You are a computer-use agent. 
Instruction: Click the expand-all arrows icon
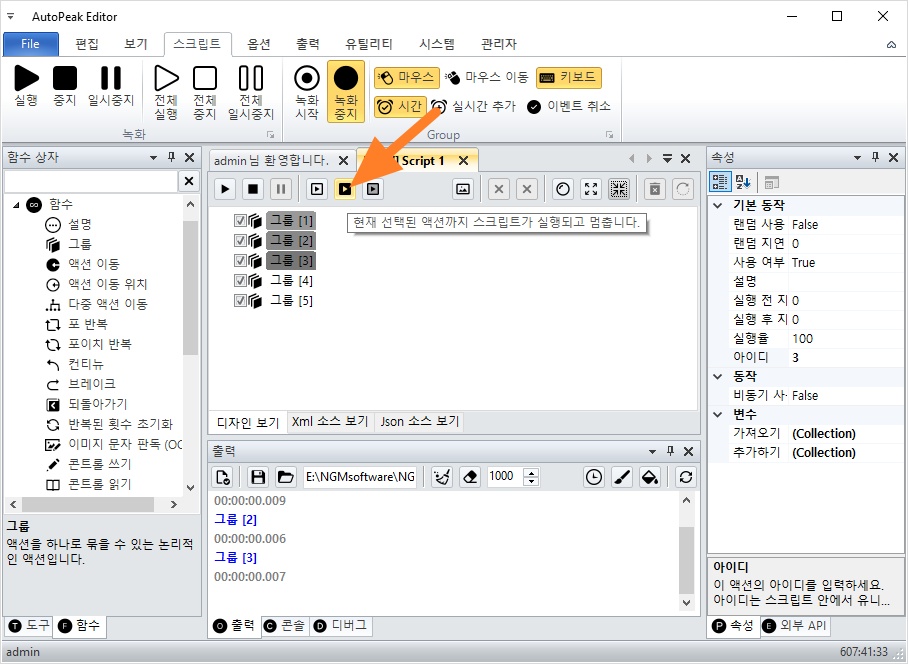[591, 189]
